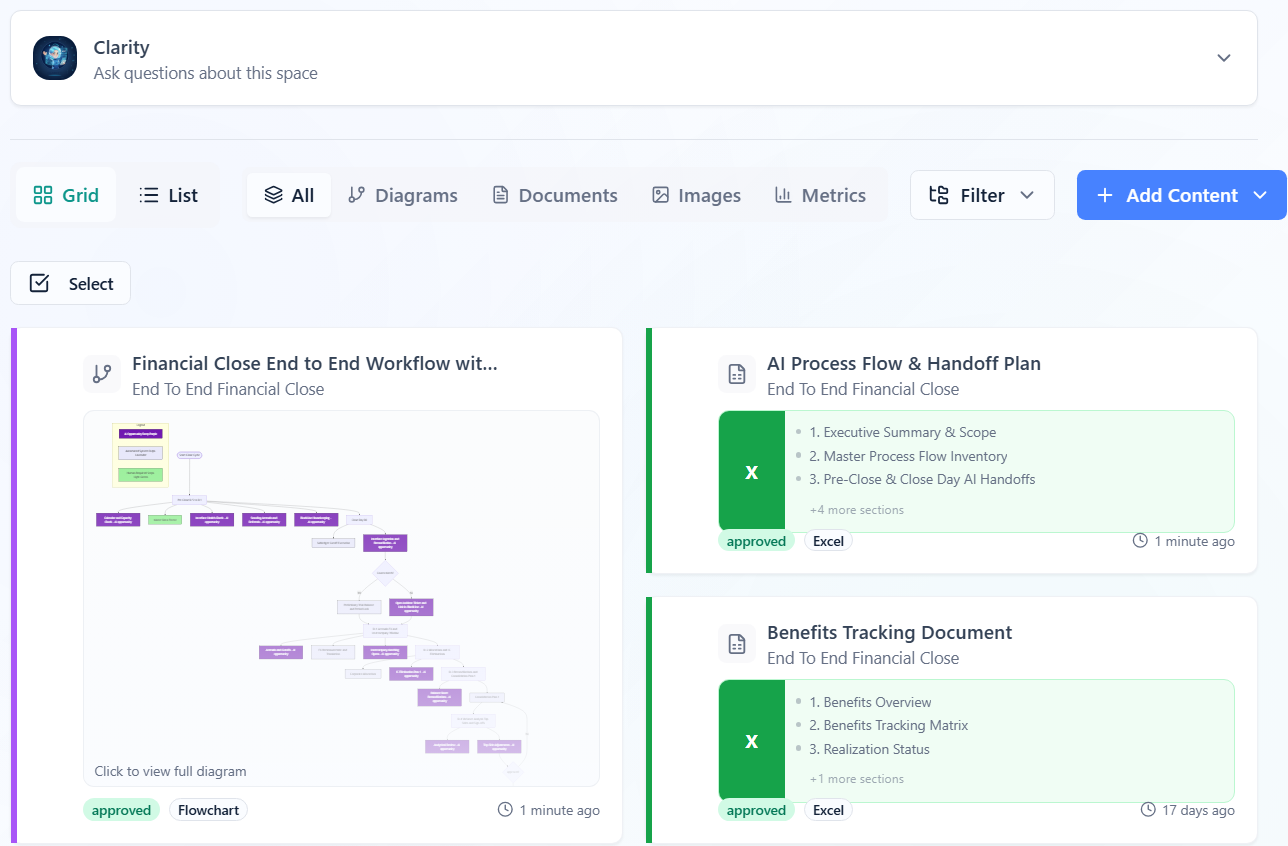Click Excel file icon on AI Process Flow card
The image size is (1288, 846).
click(x=752, y=471)
